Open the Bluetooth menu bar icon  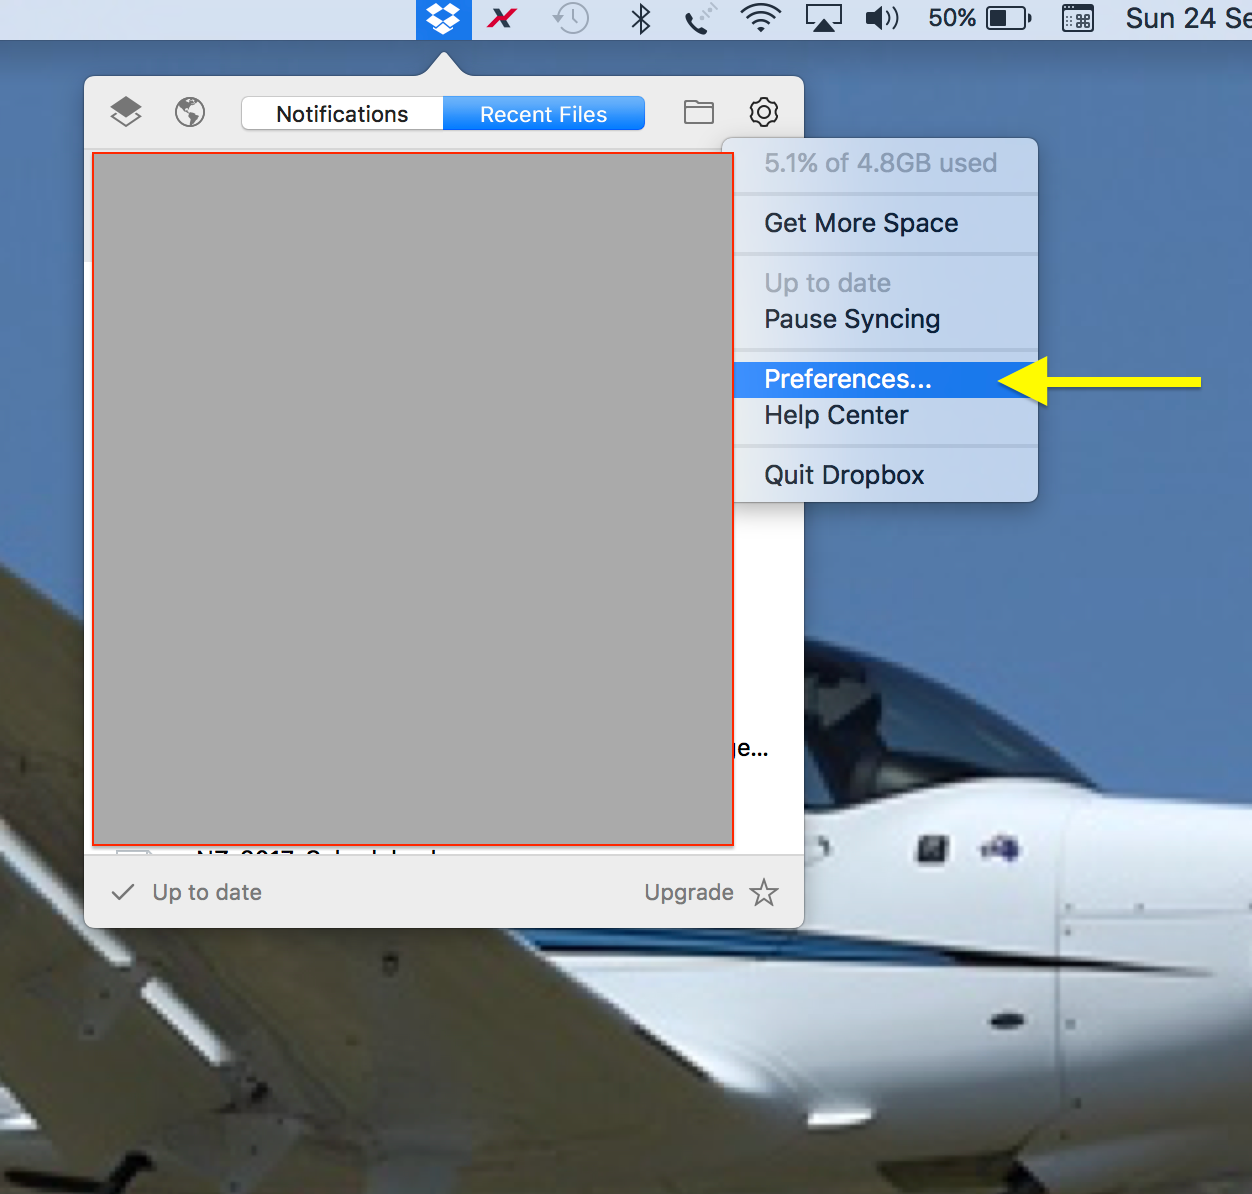641,18
